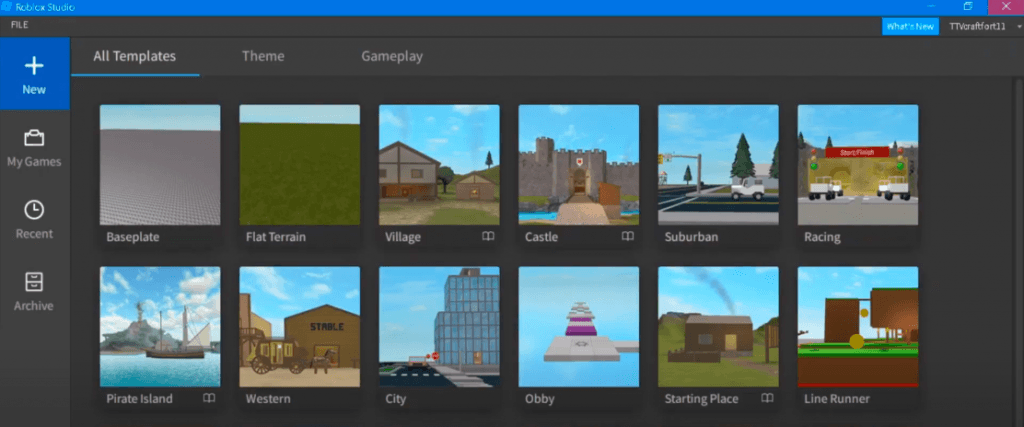Select the Flat Terrain template thumbnail
The height and width of the screenshot is (427, 1024).
click(300, 165)
